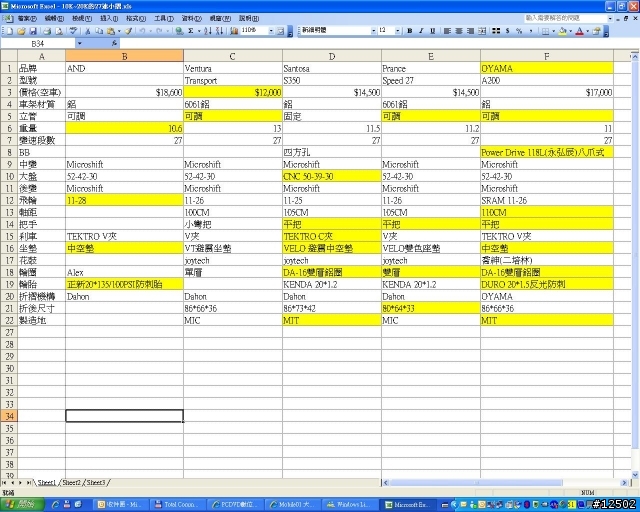Viewport: 640px width, 512px height.
Task: Click Select All corner button
Action: click(9, 56)
